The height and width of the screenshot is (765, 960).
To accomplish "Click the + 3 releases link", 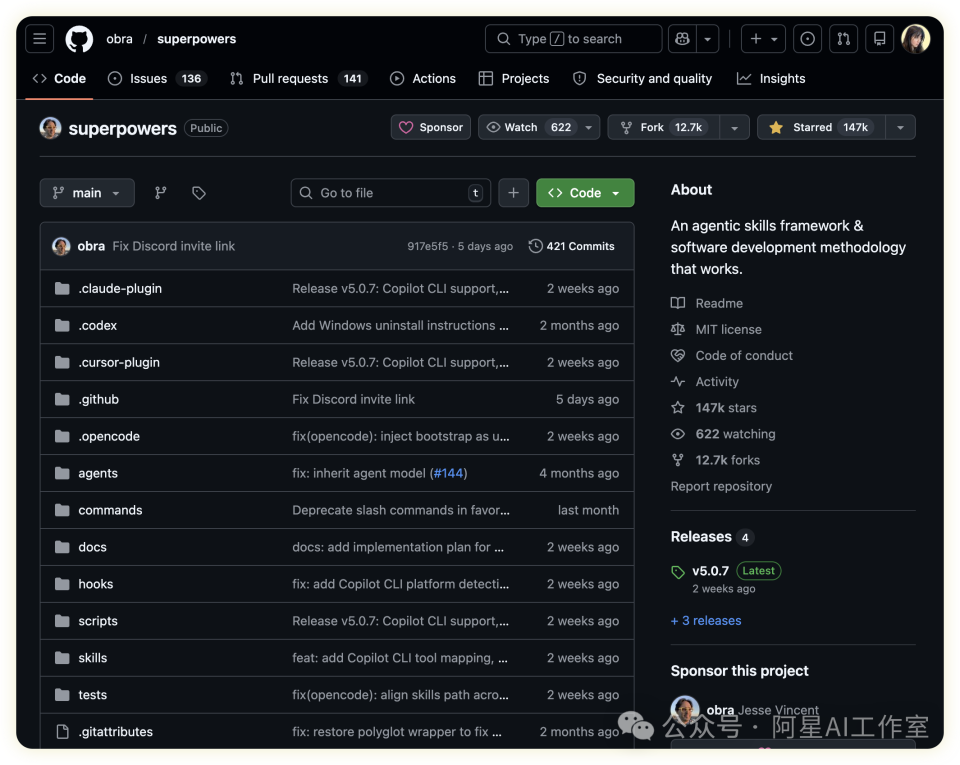I will click(706, 621).
